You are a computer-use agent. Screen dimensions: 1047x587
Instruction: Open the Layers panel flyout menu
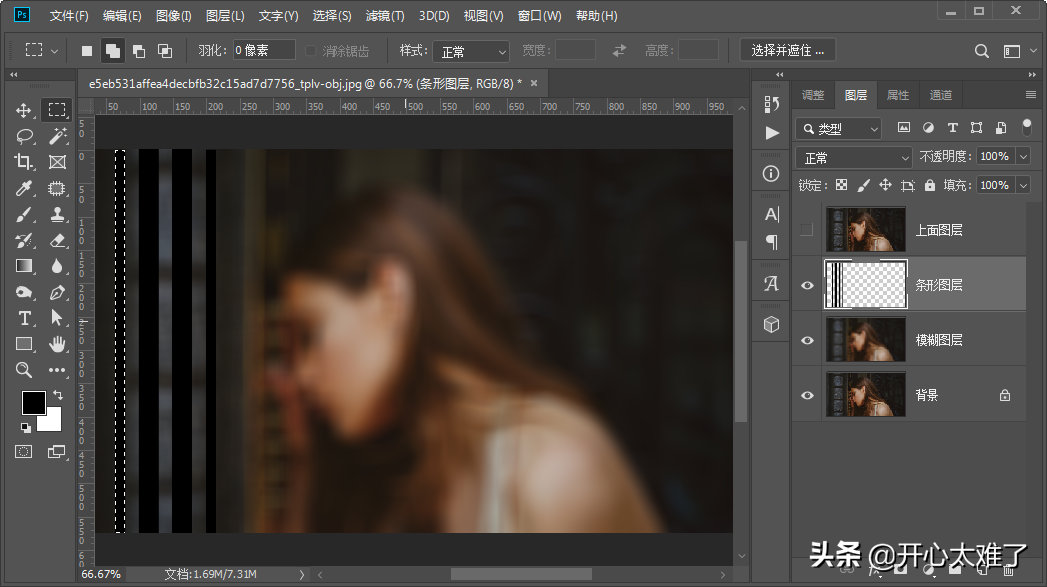pyautogui.click(x=1031, y=95)
